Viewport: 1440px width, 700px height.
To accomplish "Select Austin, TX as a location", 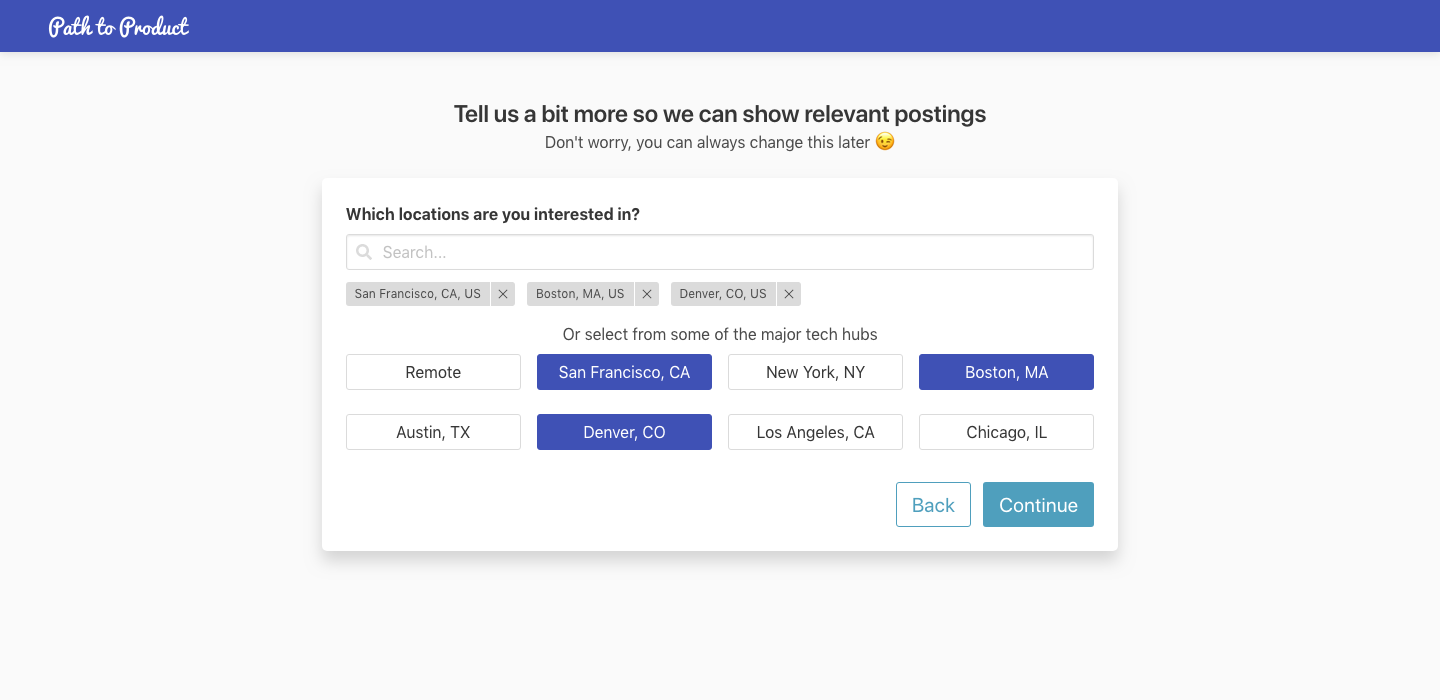I will (x=433, y=431).
